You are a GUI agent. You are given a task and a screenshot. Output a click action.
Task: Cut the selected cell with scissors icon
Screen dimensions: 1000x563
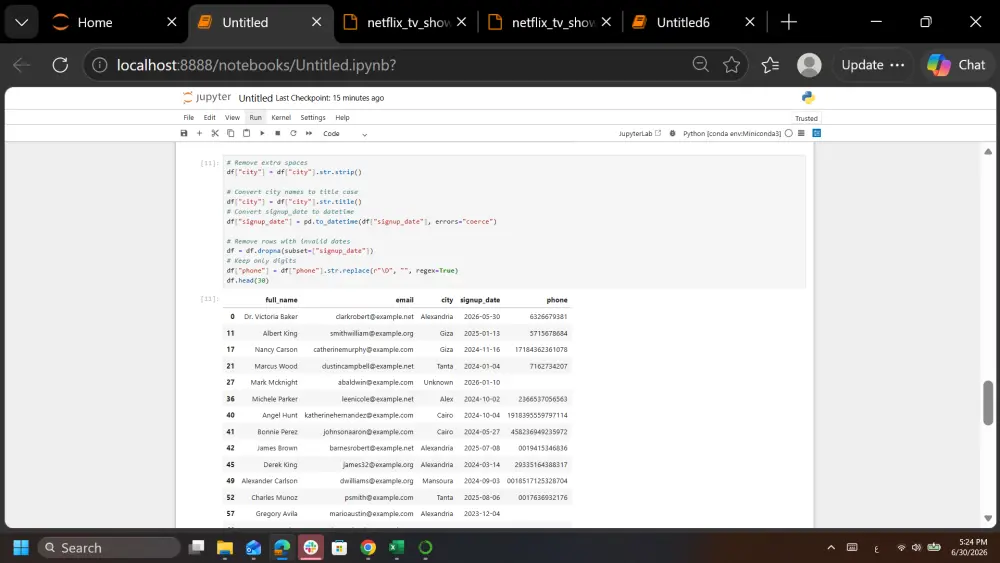coord(215,133)
